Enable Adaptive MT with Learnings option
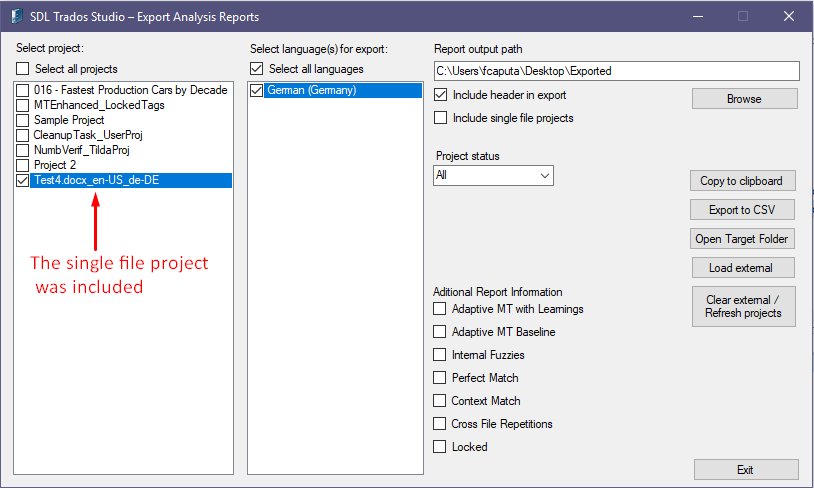The height and width of the screenshot is (488, 814). point(439,309)
